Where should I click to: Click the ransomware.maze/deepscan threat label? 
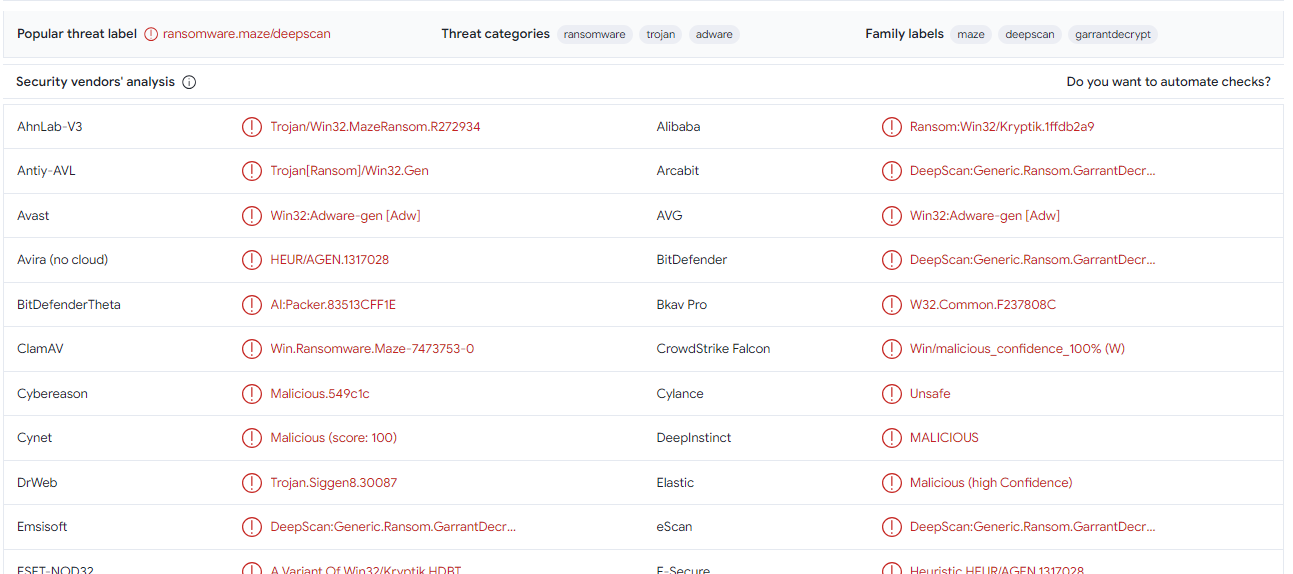pos(247,34)
